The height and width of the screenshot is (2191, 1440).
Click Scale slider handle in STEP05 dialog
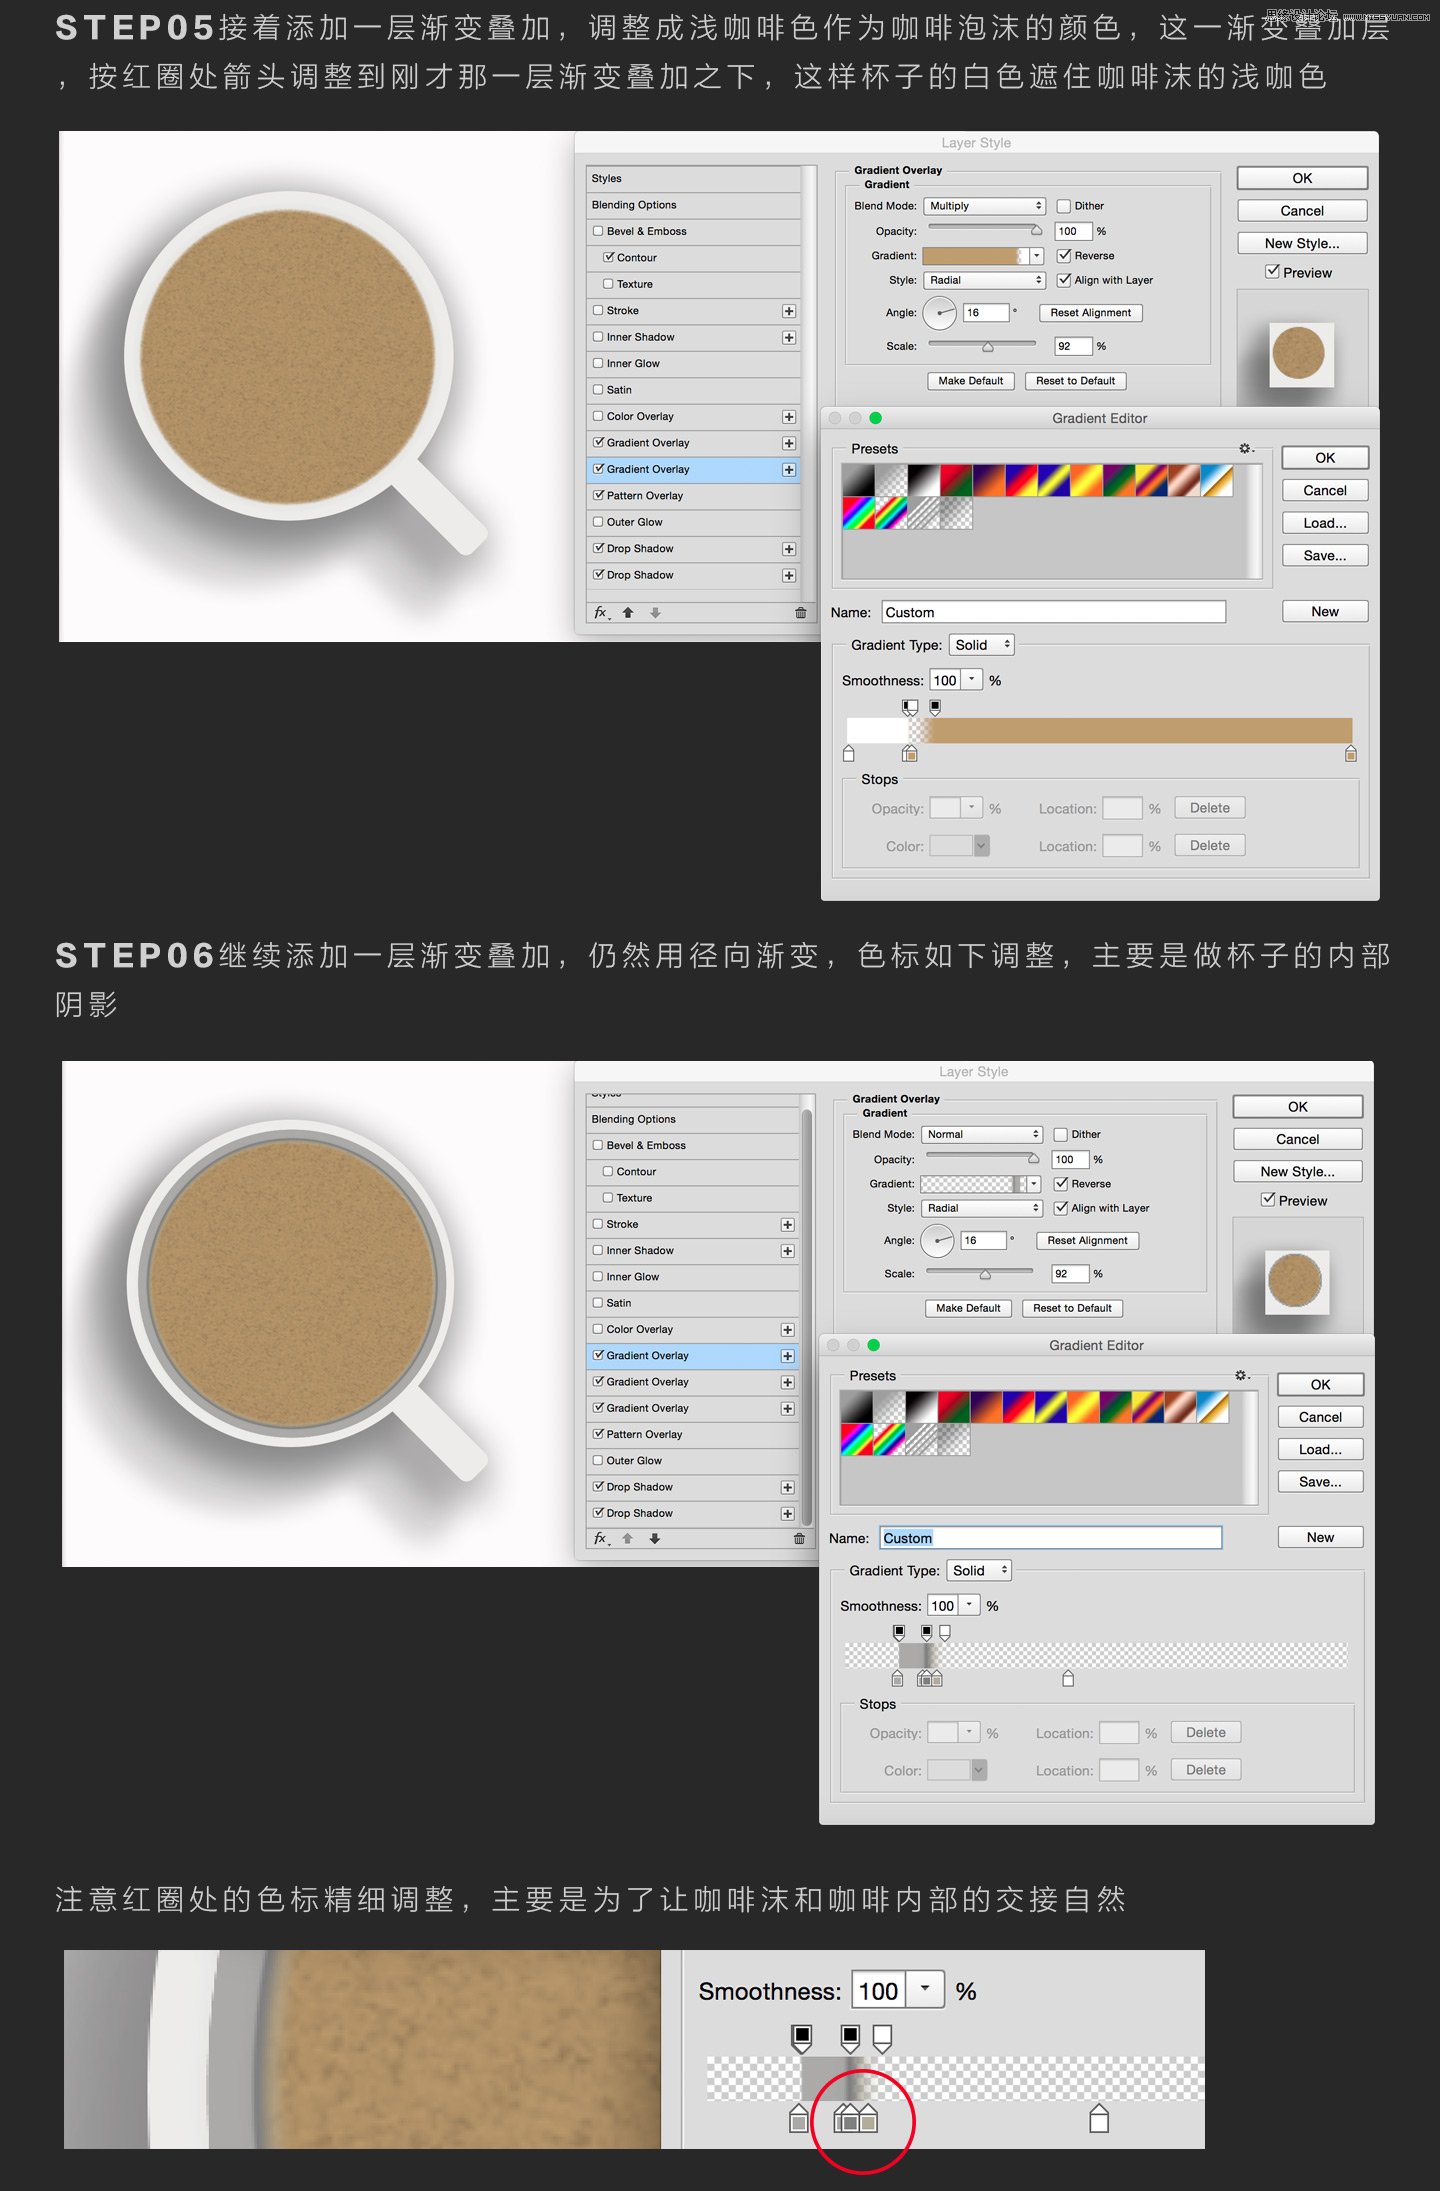pos(988,347)
